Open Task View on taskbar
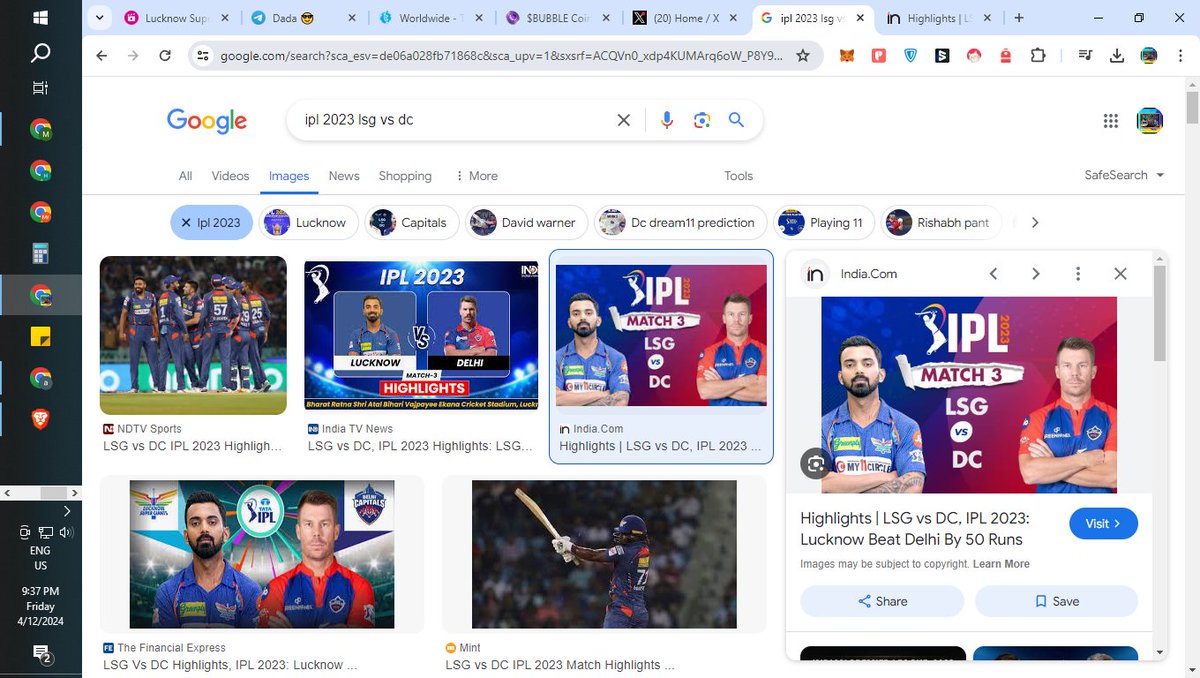The height and width of the screenshot is (678, 1200). point(40,87)
